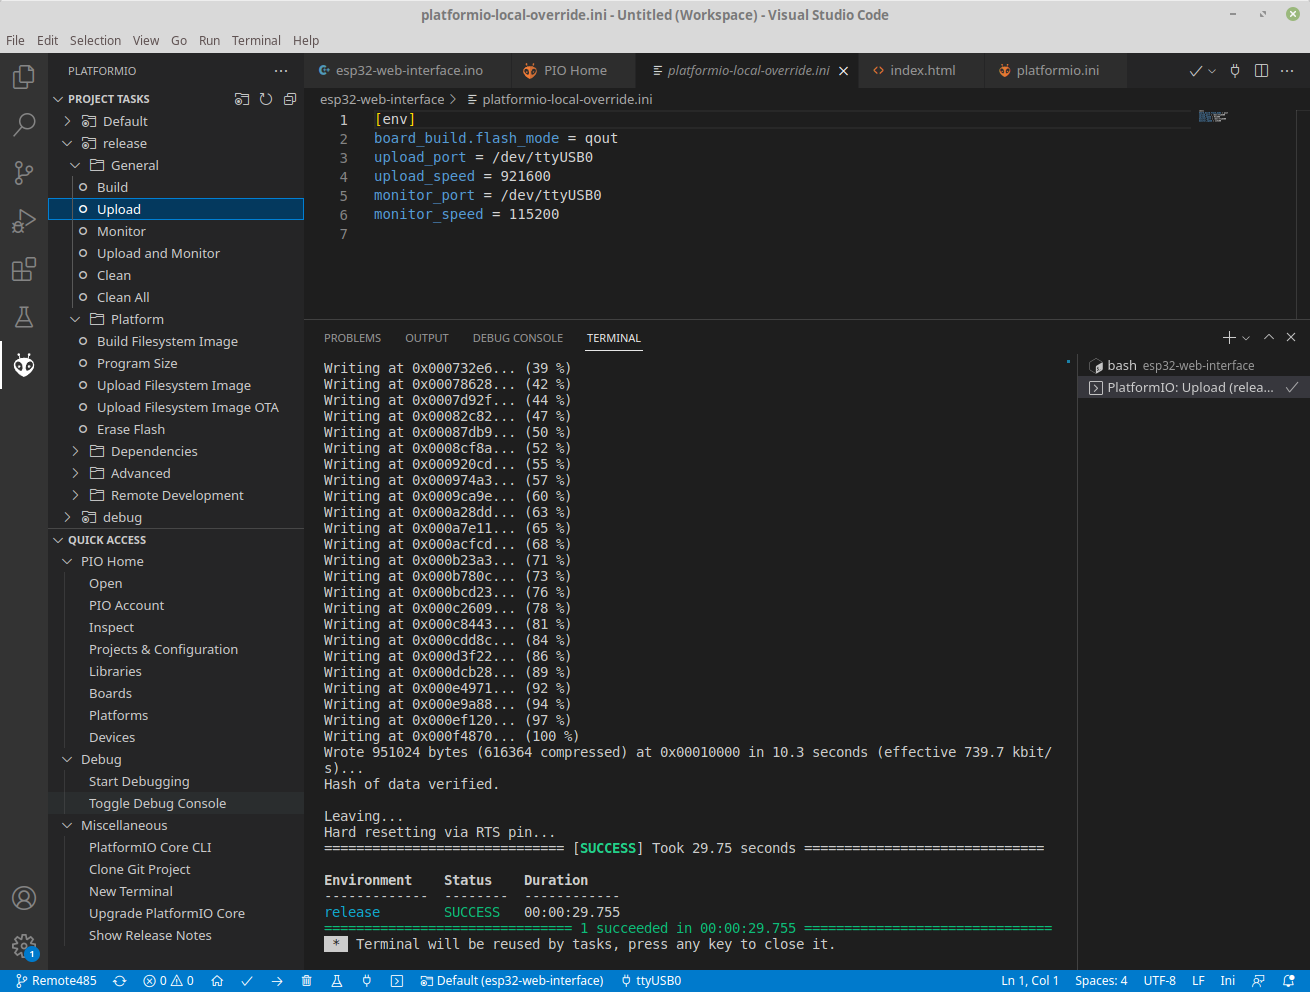Open the Testing flask icon in activity bar
Screen dimensions: 1310x992
[x=24, y=318]
